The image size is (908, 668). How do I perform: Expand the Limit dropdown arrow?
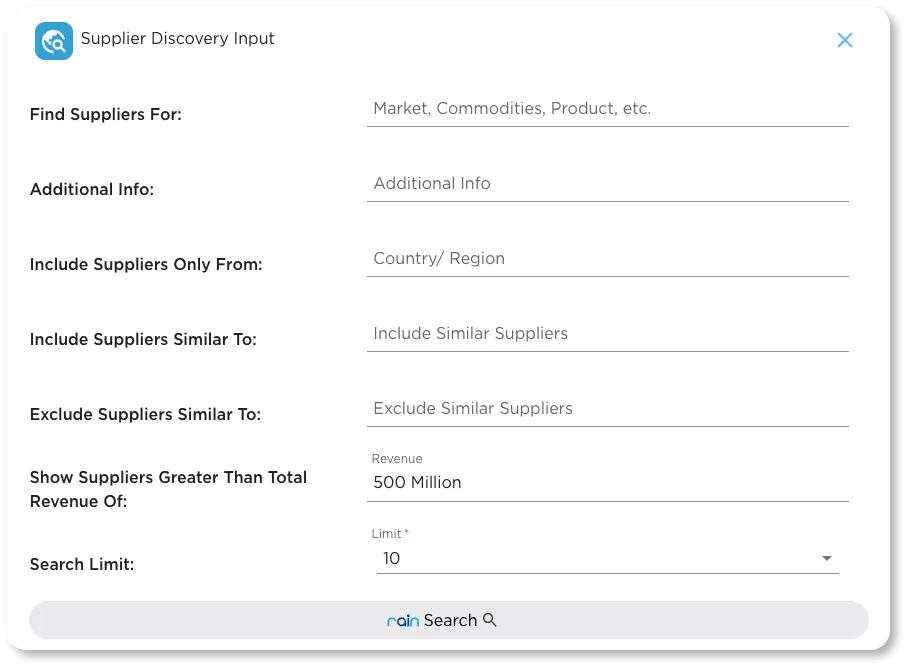(827, 558)
